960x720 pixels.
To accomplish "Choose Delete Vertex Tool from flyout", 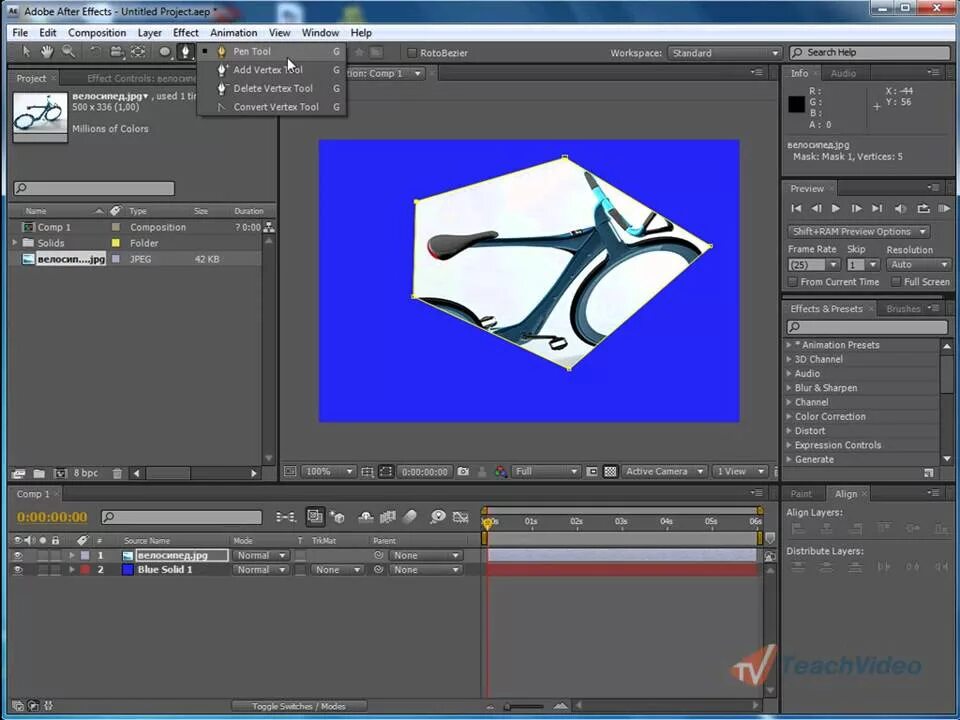I will (x=273, y=88).
